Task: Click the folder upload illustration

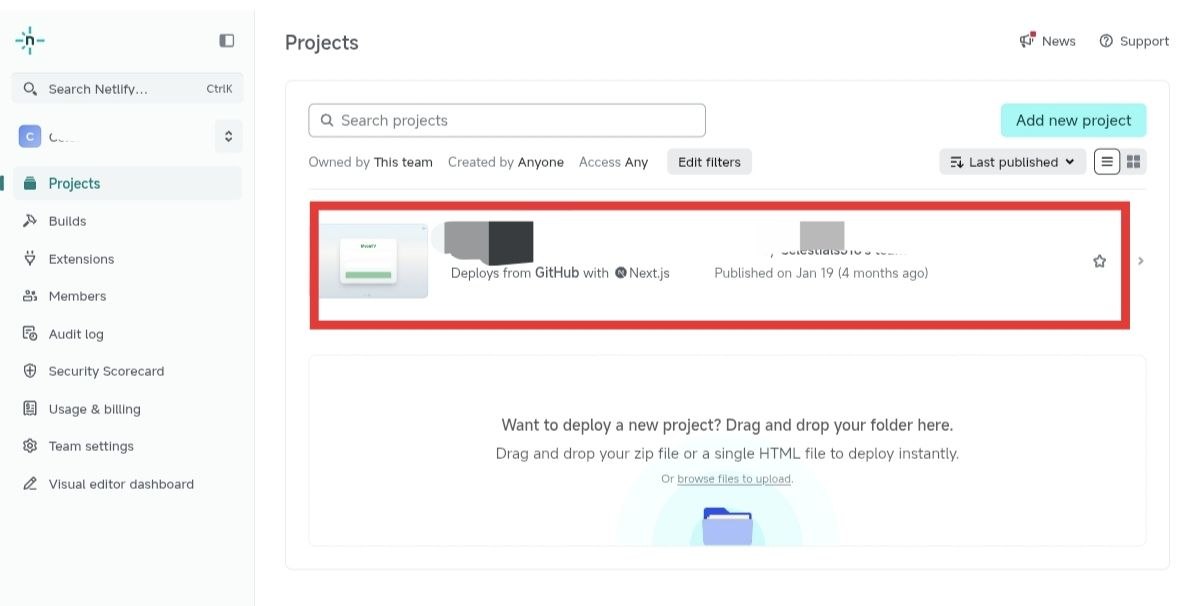Action: pos(727,526)
